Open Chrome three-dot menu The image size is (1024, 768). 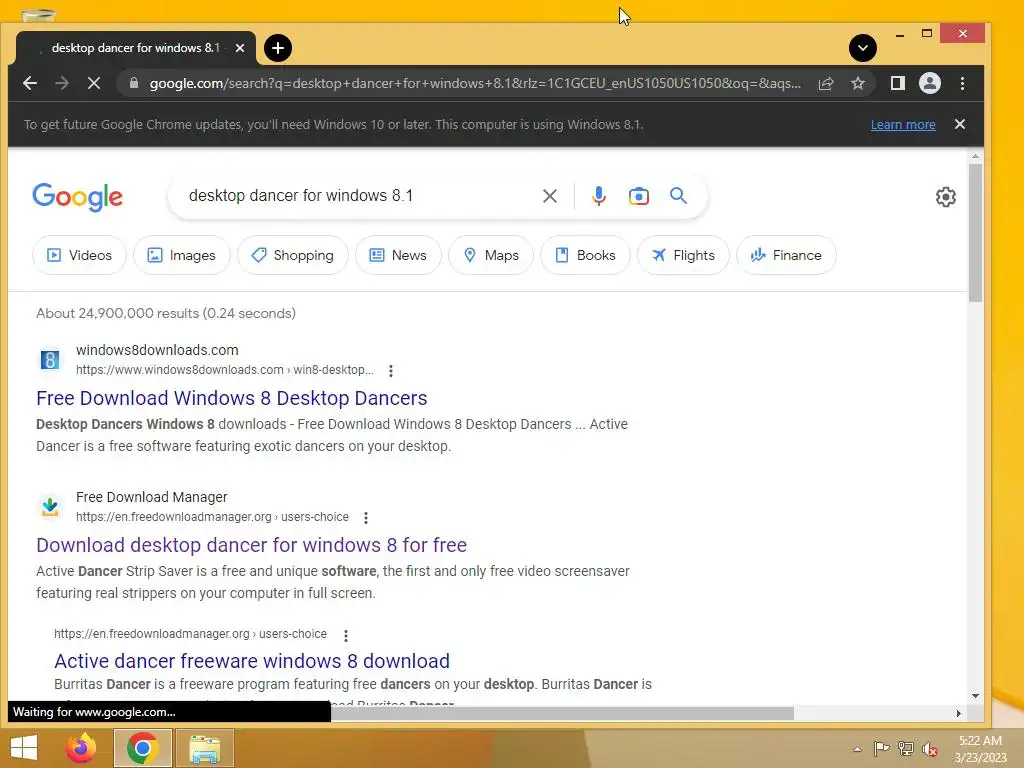(x=963, y=83)
